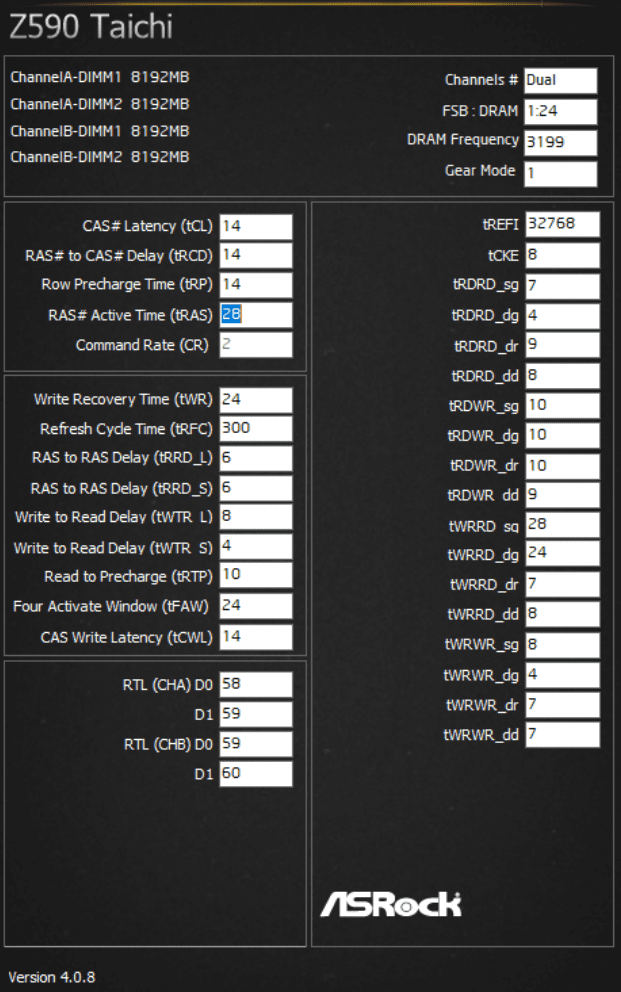Viewport: 621px width, 992px height.
Task: Click the tWTR_S value field
Action: pyautogui.click(x=256, y=547)
